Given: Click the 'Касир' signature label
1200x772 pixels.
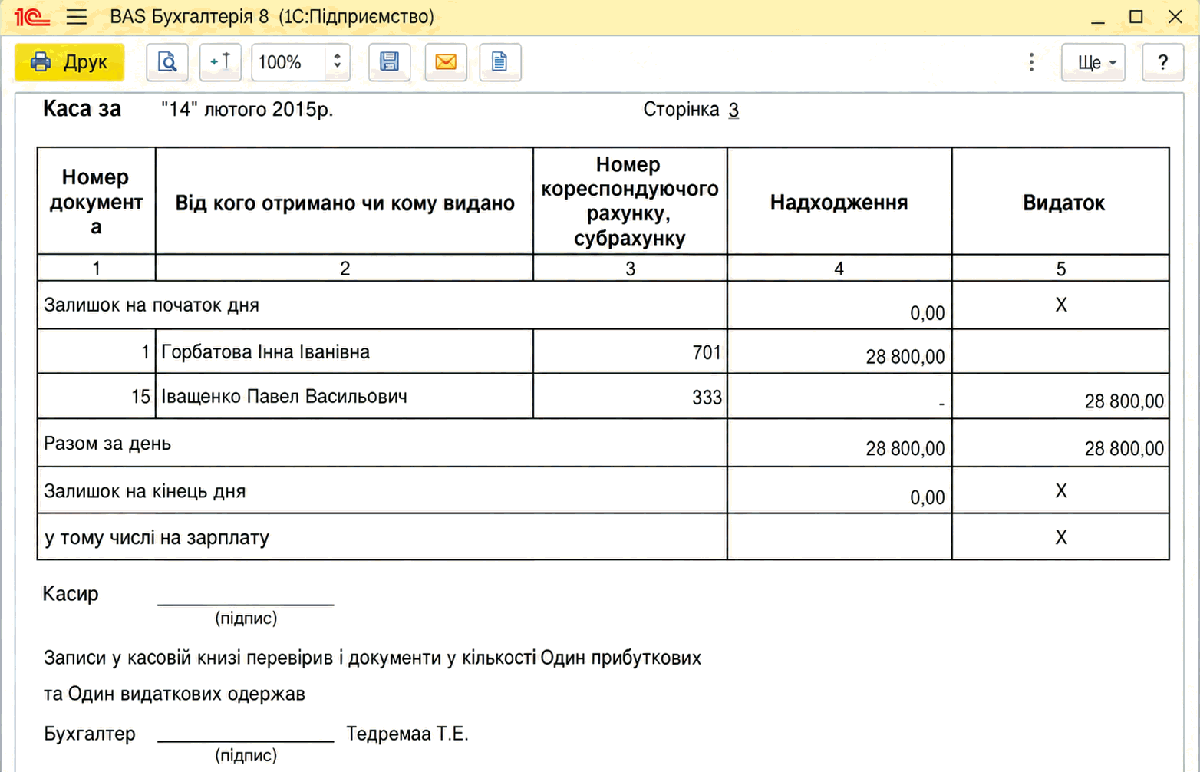Looking at the screenshot, I should pos(71,594).
